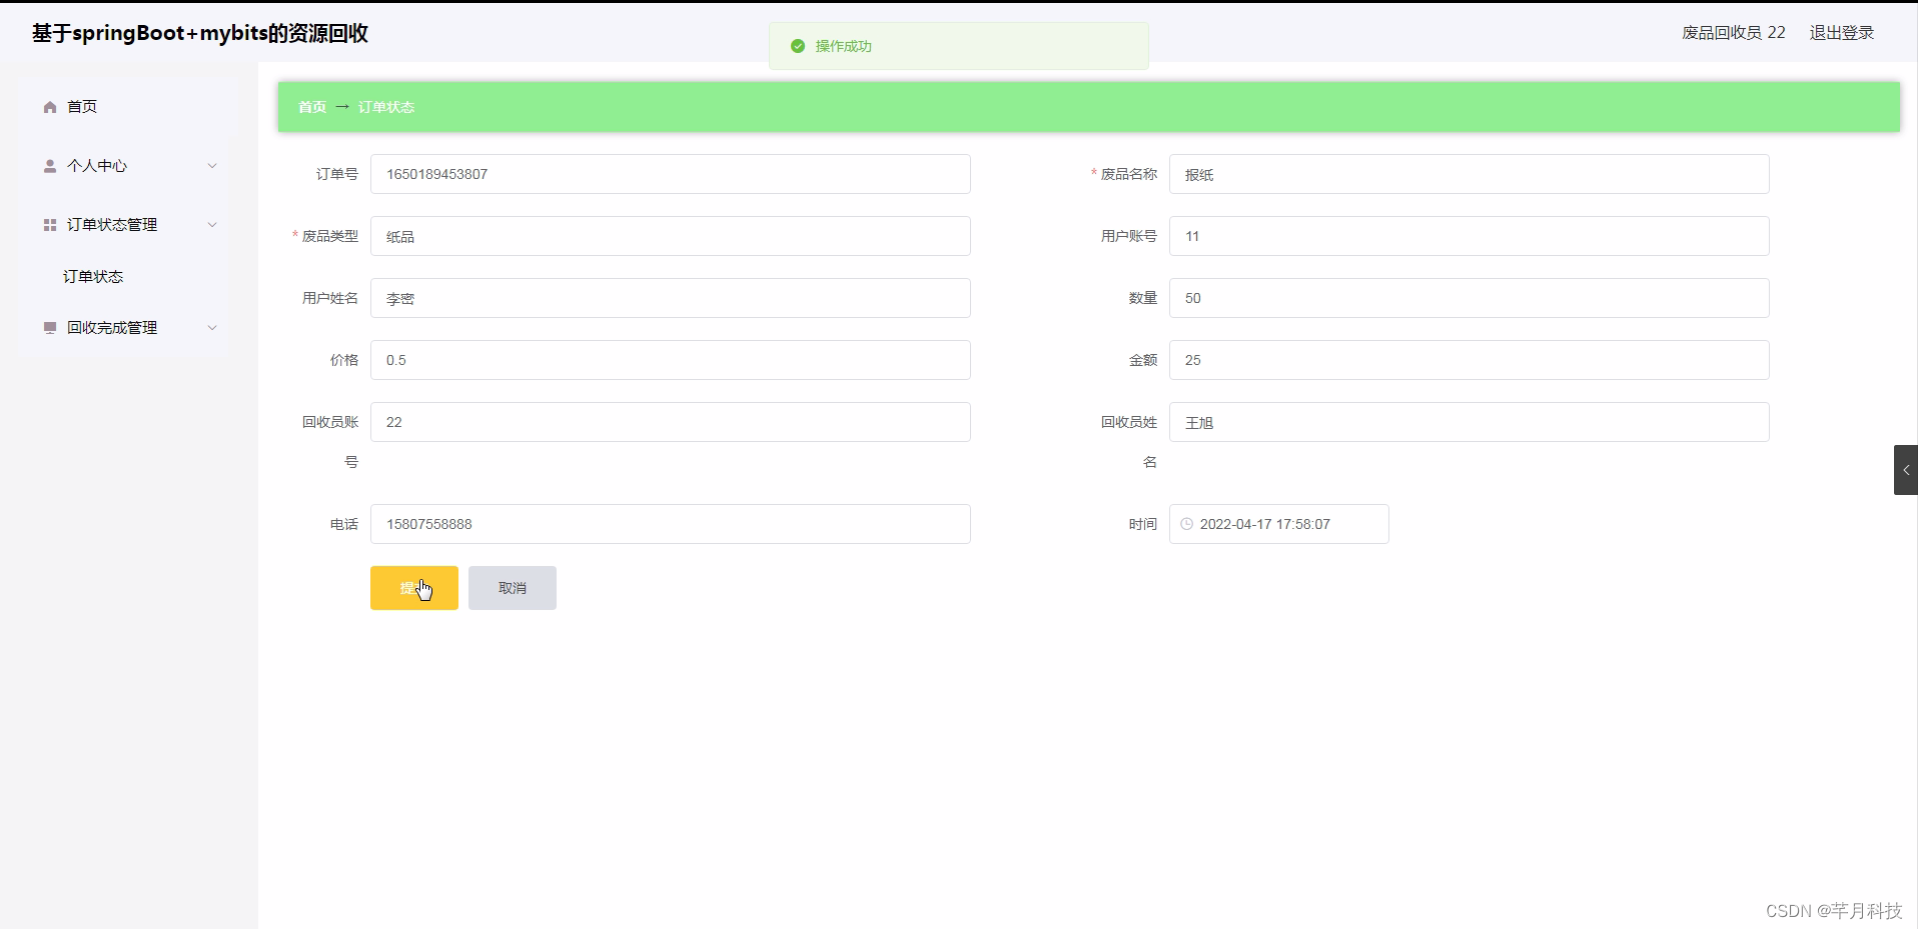The width and height of the screenshot is (1918, 929).
Task: Click the 废品回收员 22 account label
Action: click(x=1733, y=32)
